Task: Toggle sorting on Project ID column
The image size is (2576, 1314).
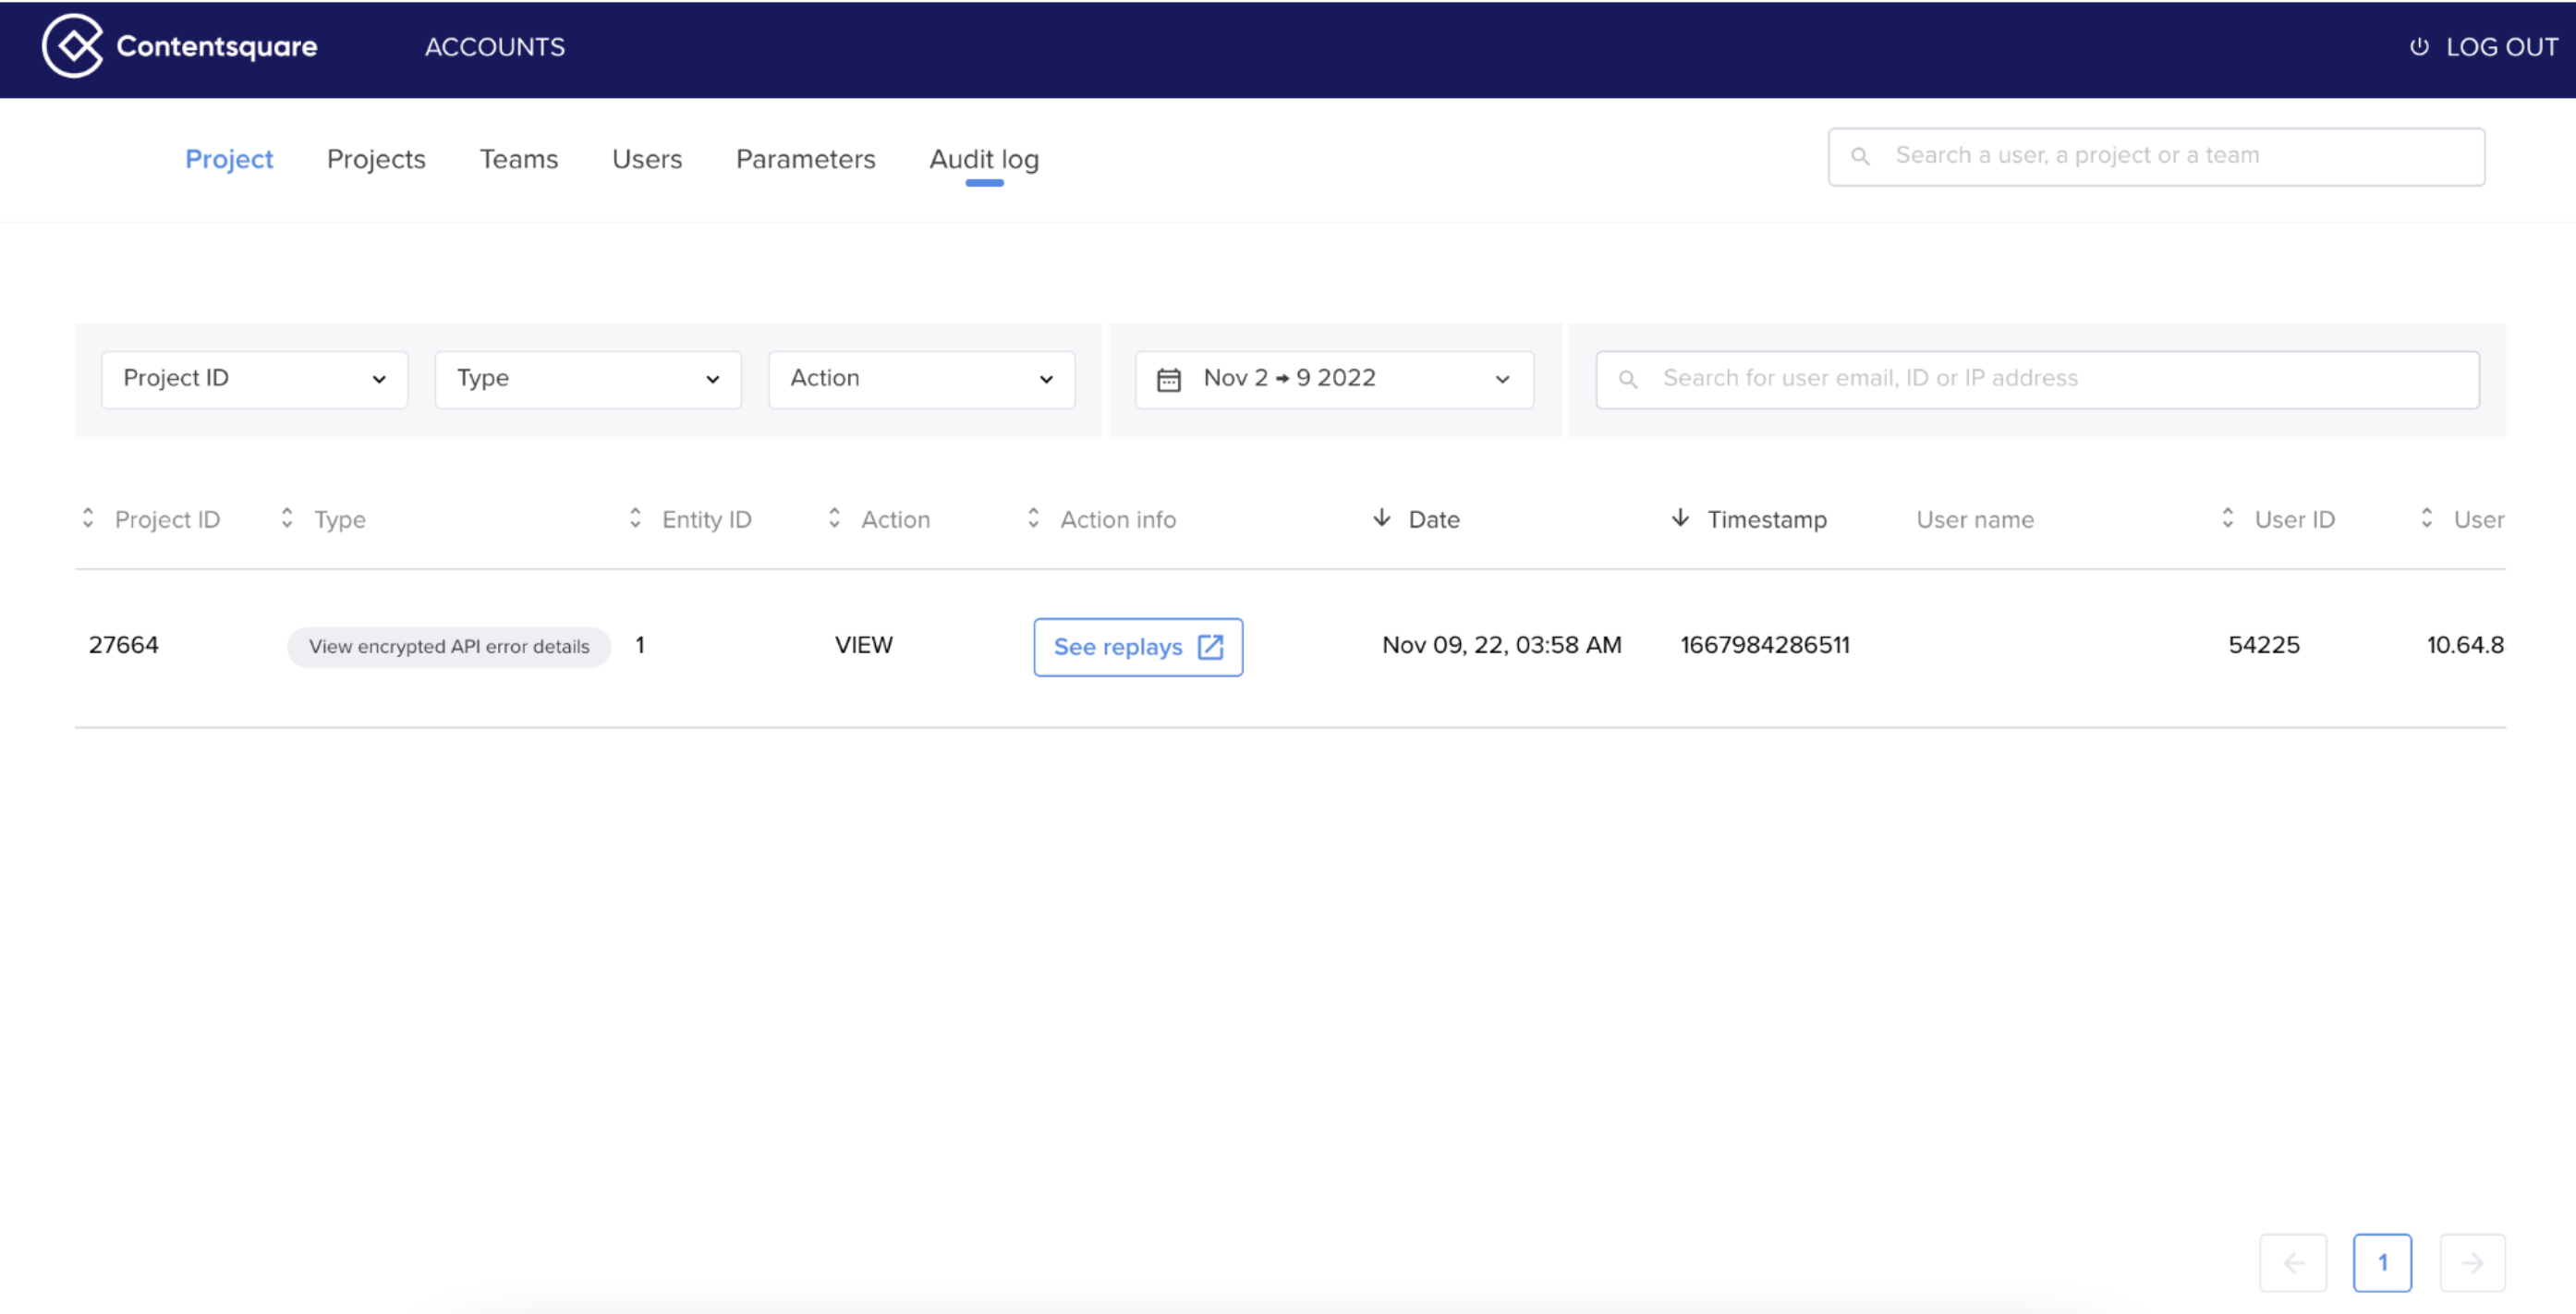Action: [x=88, y=518]
